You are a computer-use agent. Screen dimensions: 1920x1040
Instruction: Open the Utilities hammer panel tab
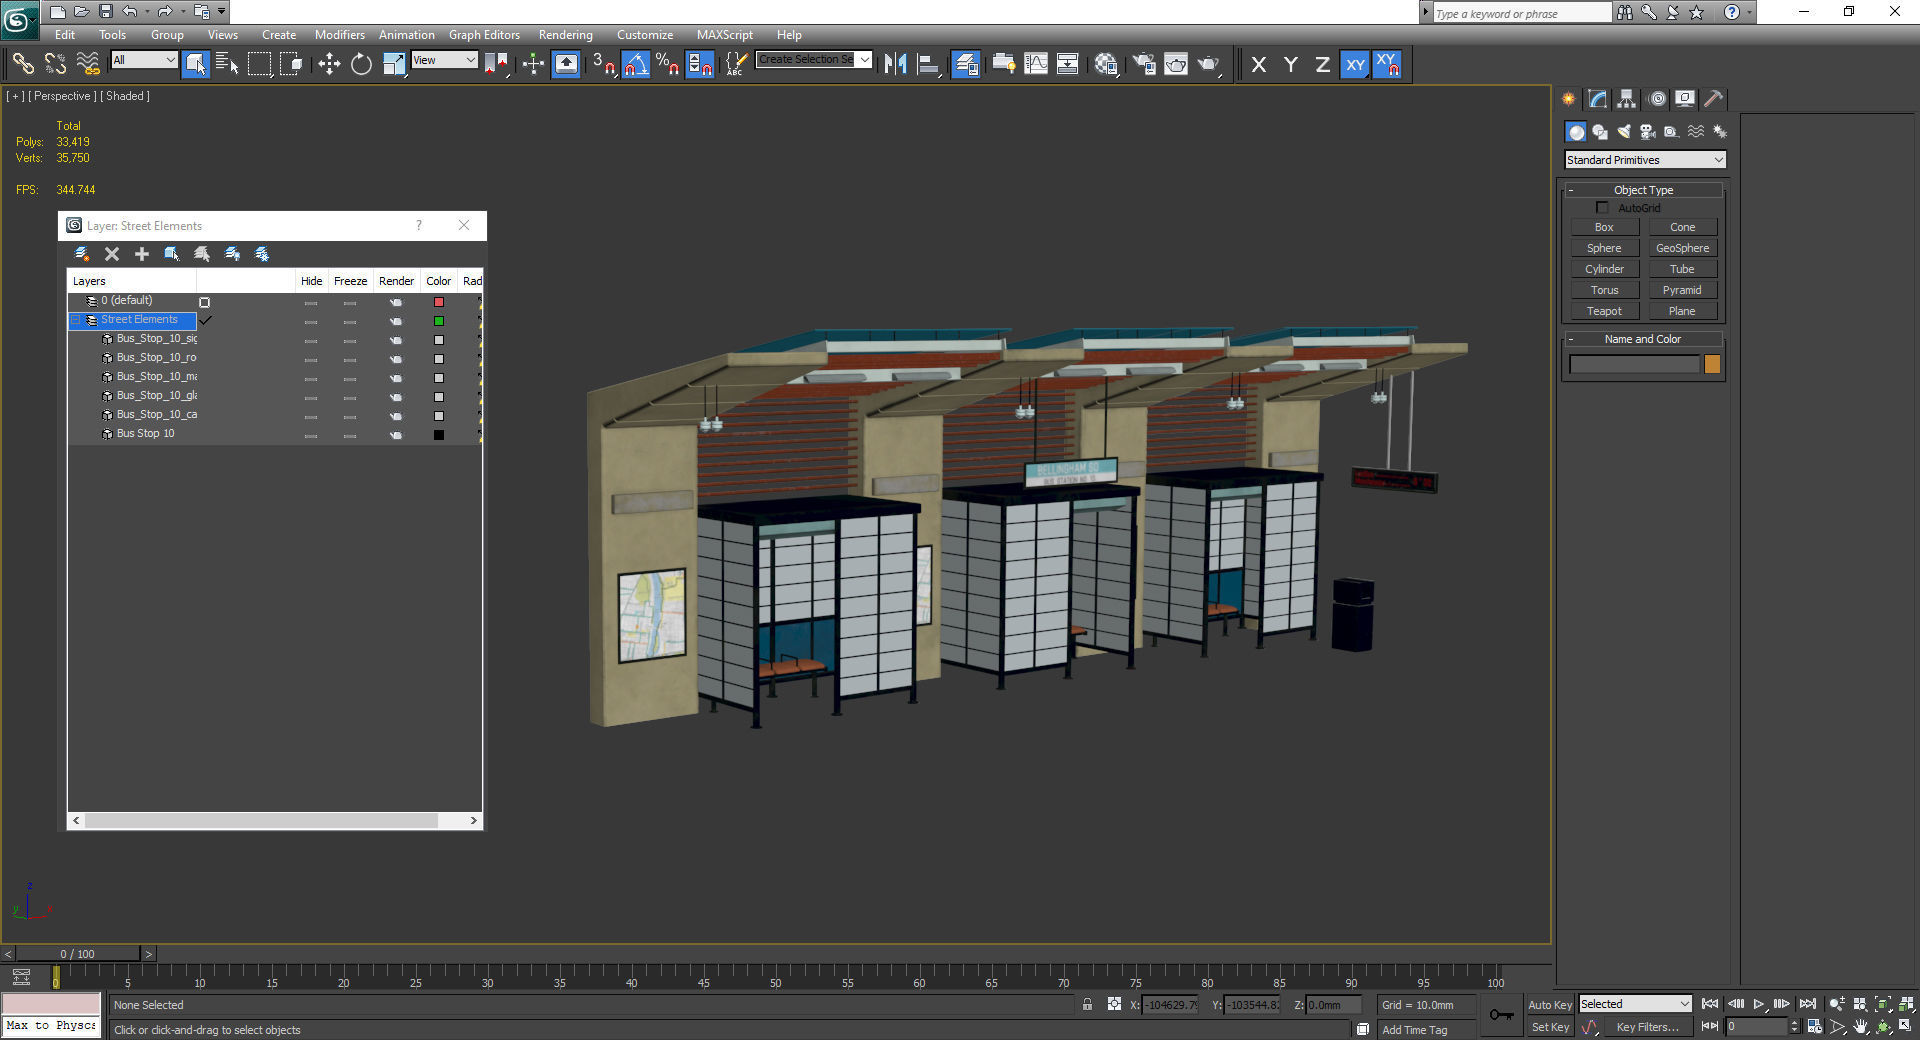(x=1714, y=98)
